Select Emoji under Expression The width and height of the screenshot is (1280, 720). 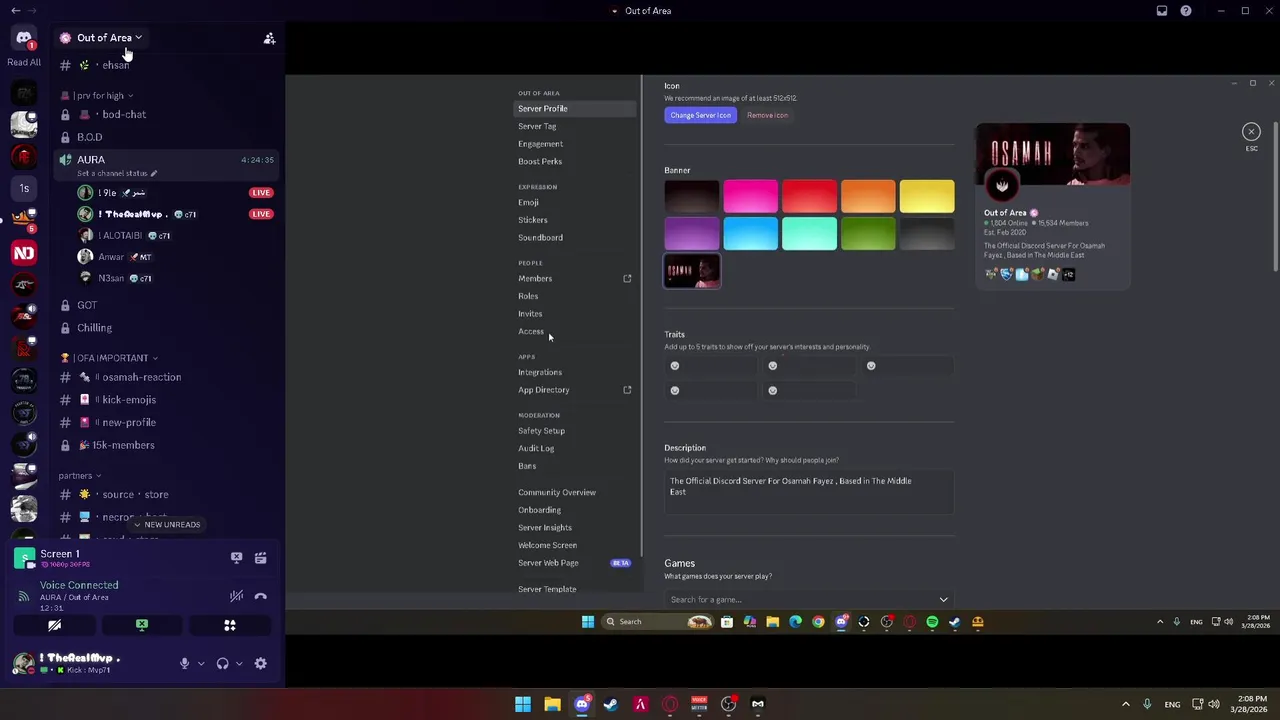[x=528, y=202]
